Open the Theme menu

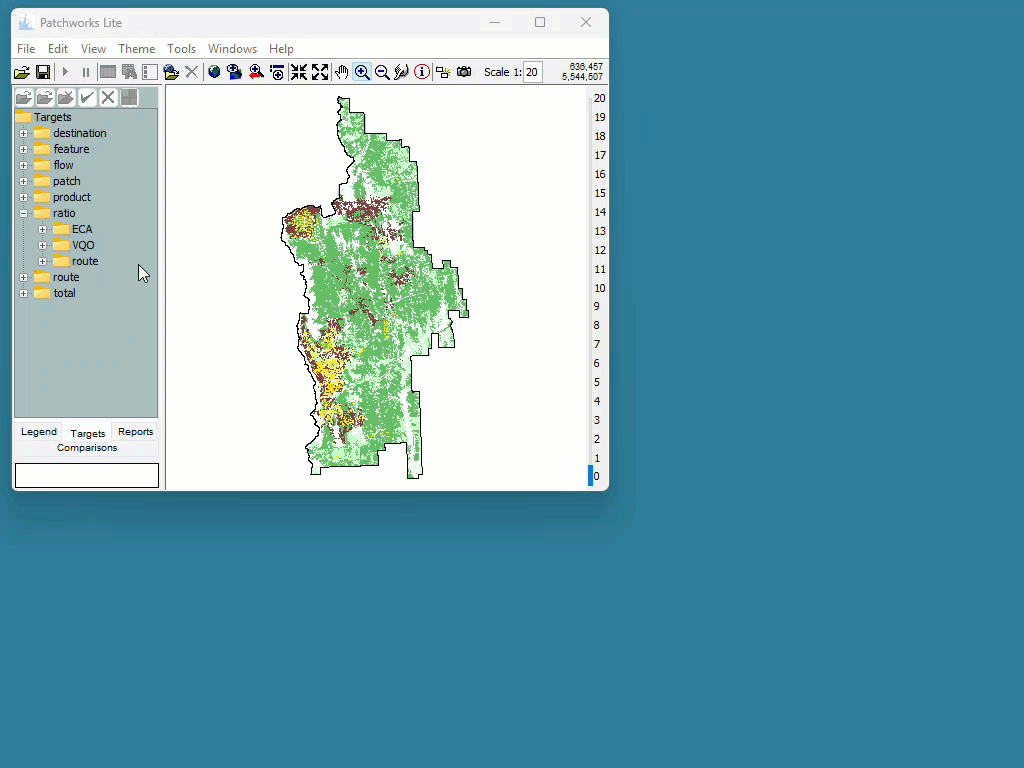pos(136,49)
